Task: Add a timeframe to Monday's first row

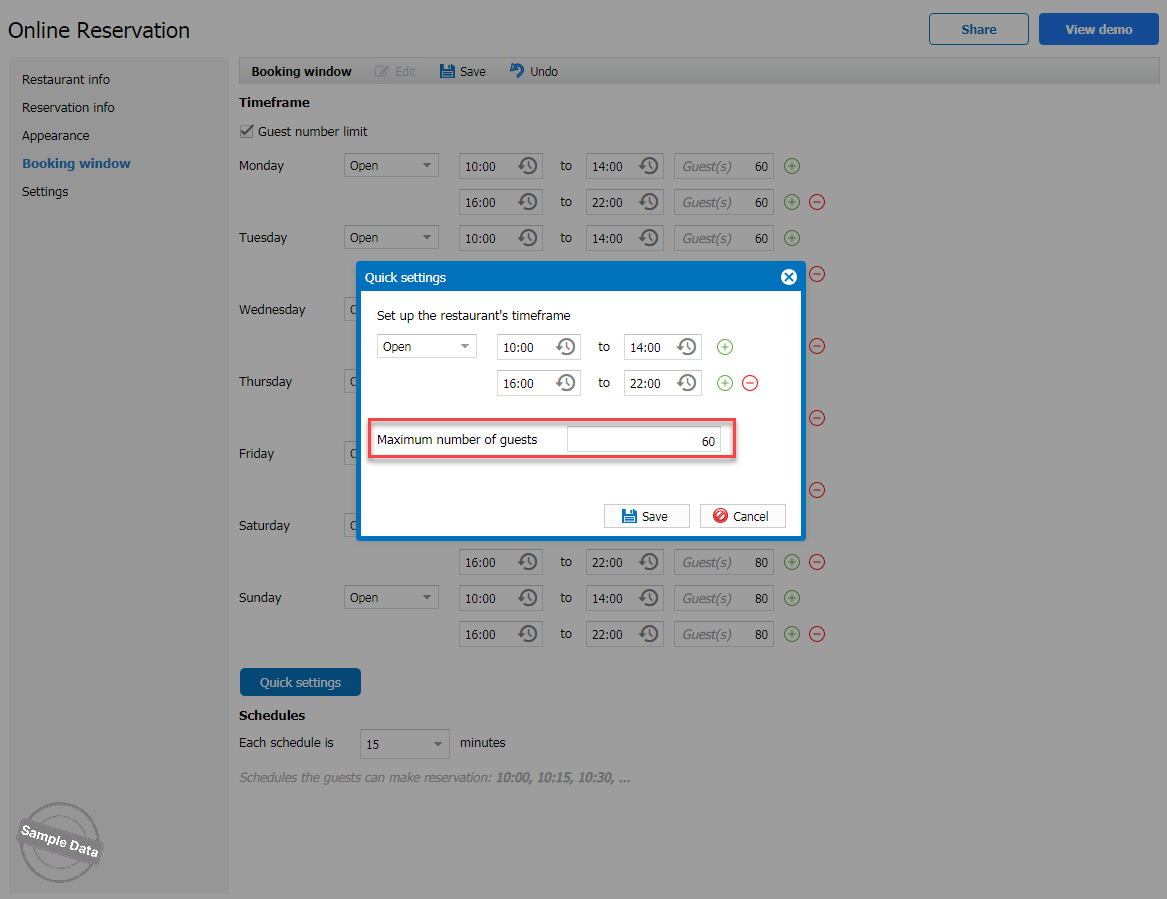Action: click(792, 166)
